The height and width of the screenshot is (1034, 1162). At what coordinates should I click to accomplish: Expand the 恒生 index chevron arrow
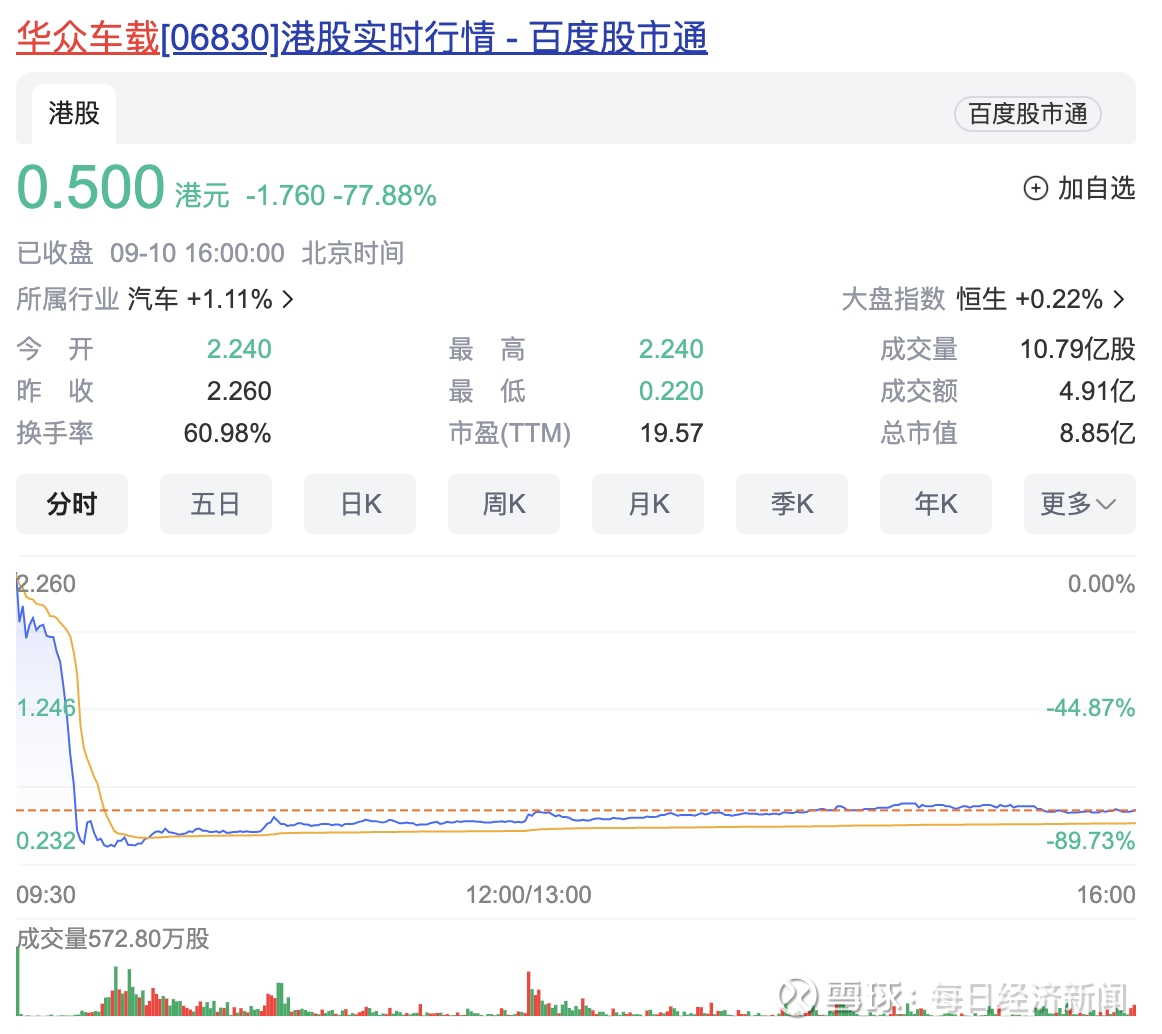[x=1119, y=299]
